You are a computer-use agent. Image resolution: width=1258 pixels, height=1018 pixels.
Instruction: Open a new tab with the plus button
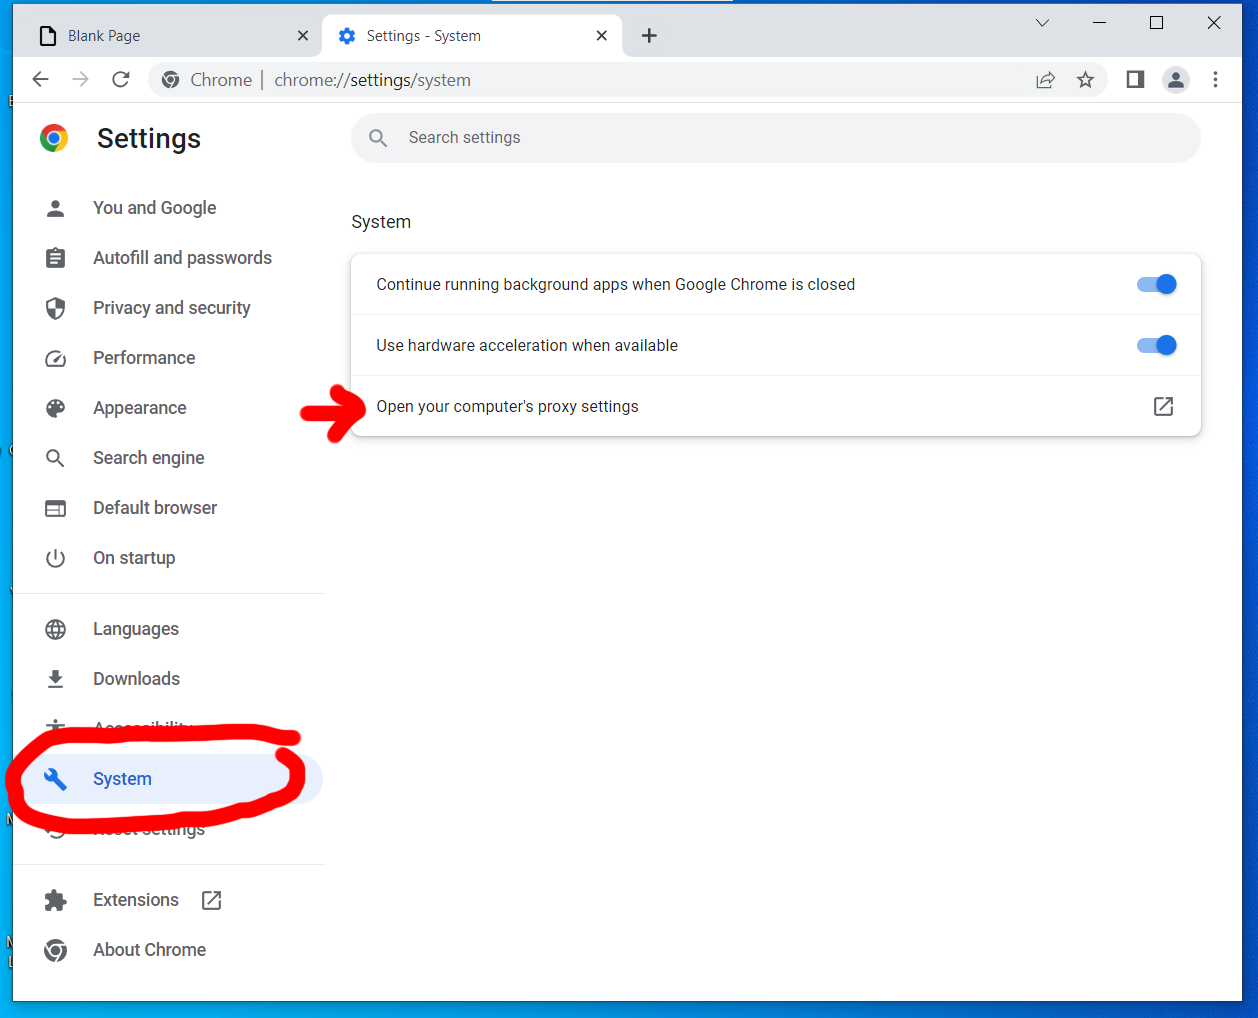649,36
